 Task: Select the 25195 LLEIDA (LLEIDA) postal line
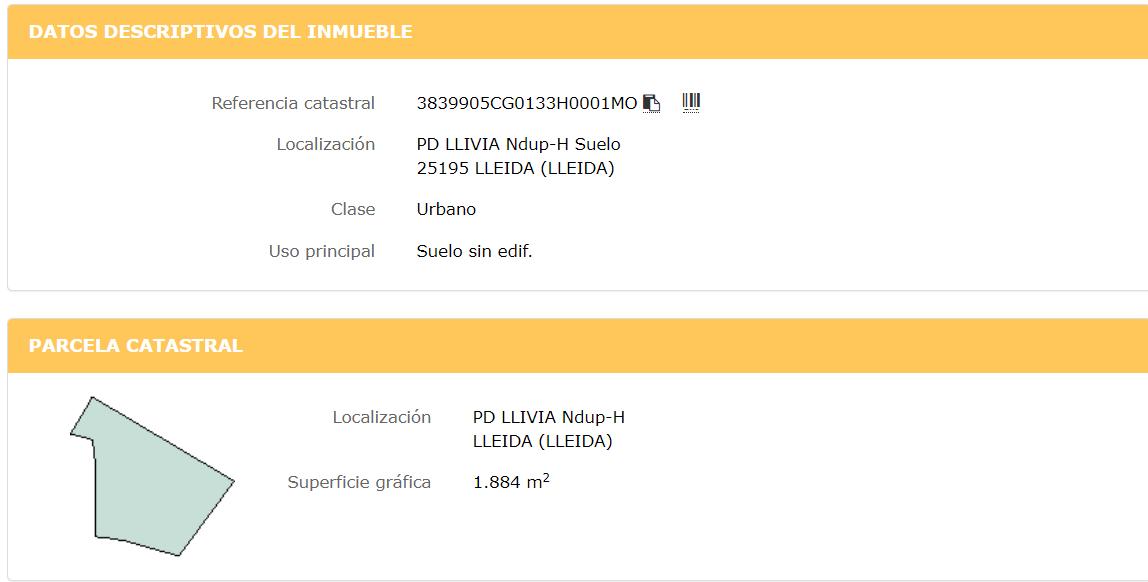point(515,168)
